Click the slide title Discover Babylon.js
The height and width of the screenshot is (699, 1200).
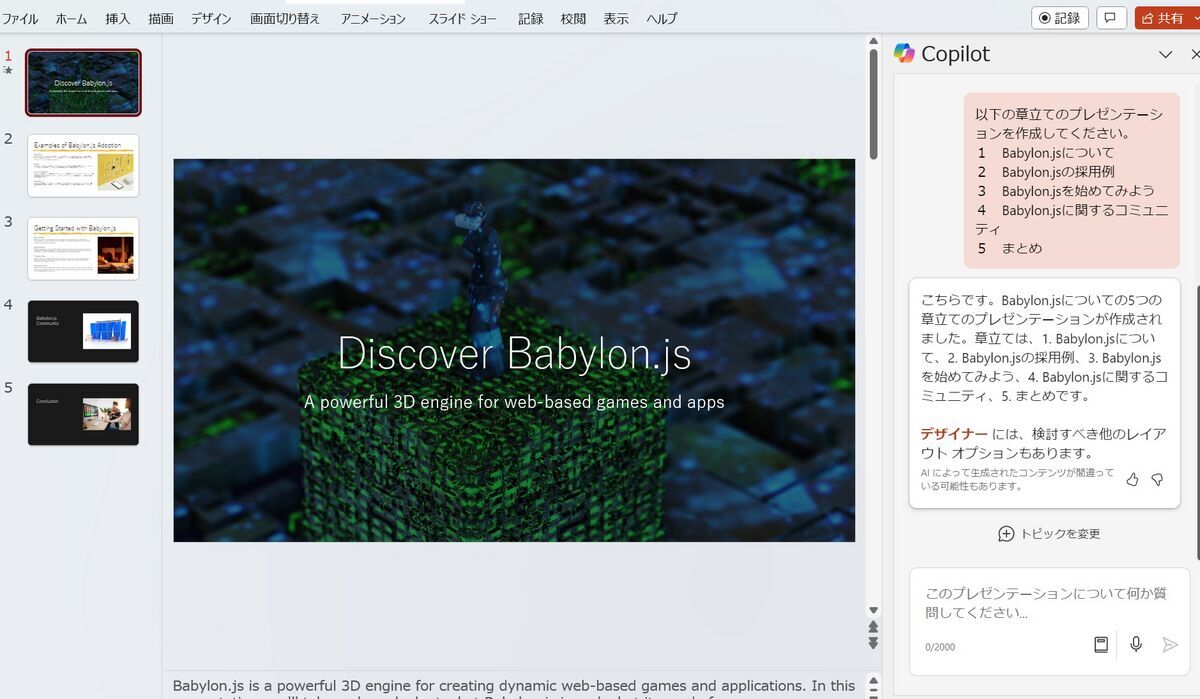tap(514, 353)
